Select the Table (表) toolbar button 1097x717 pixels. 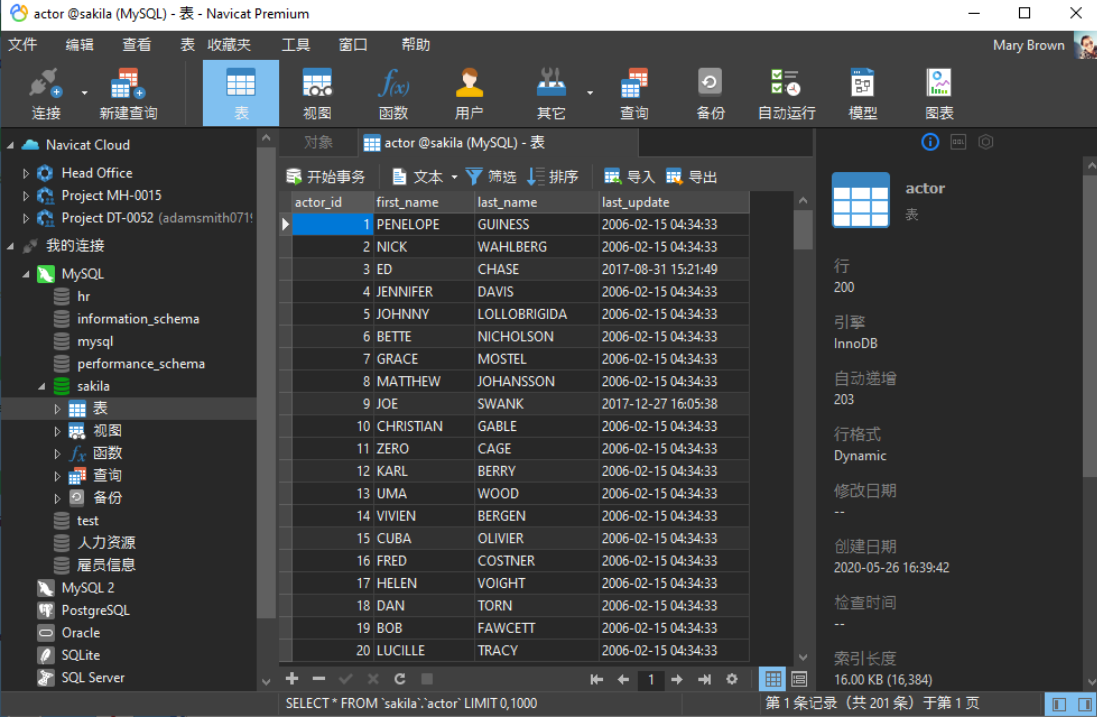[x=241, y=93]
